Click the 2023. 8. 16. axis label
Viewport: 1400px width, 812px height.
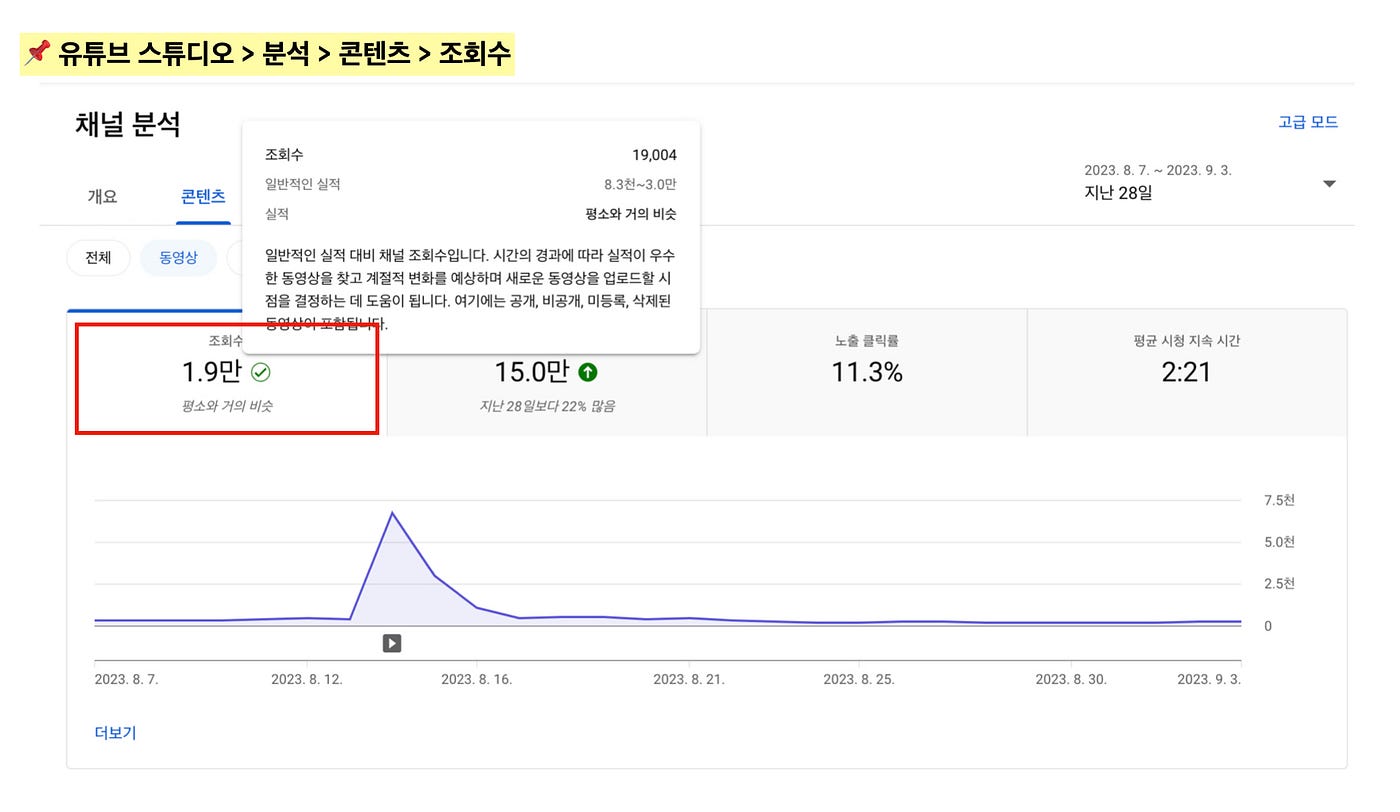point(477,679)
